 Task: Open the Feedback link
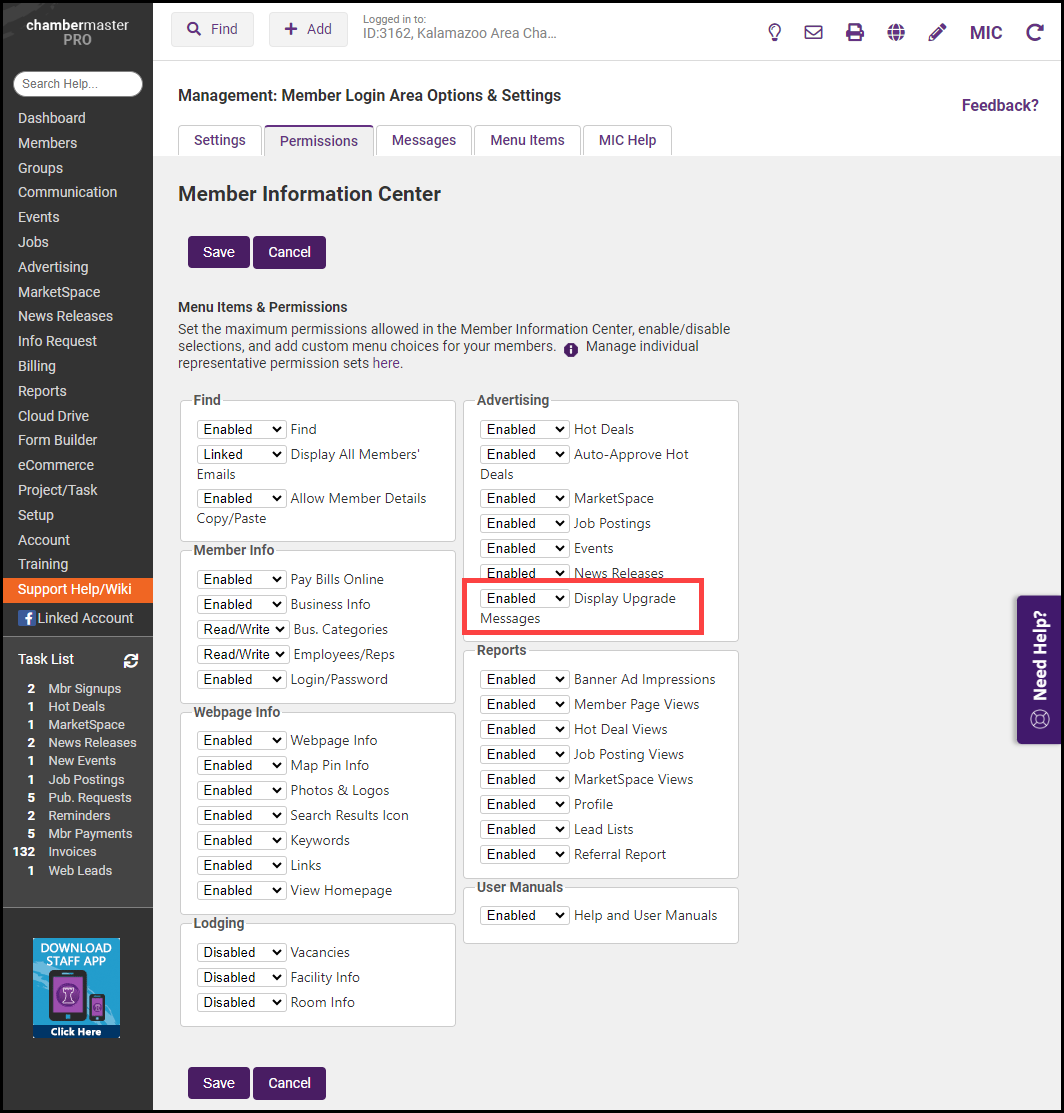click(999, 105)
